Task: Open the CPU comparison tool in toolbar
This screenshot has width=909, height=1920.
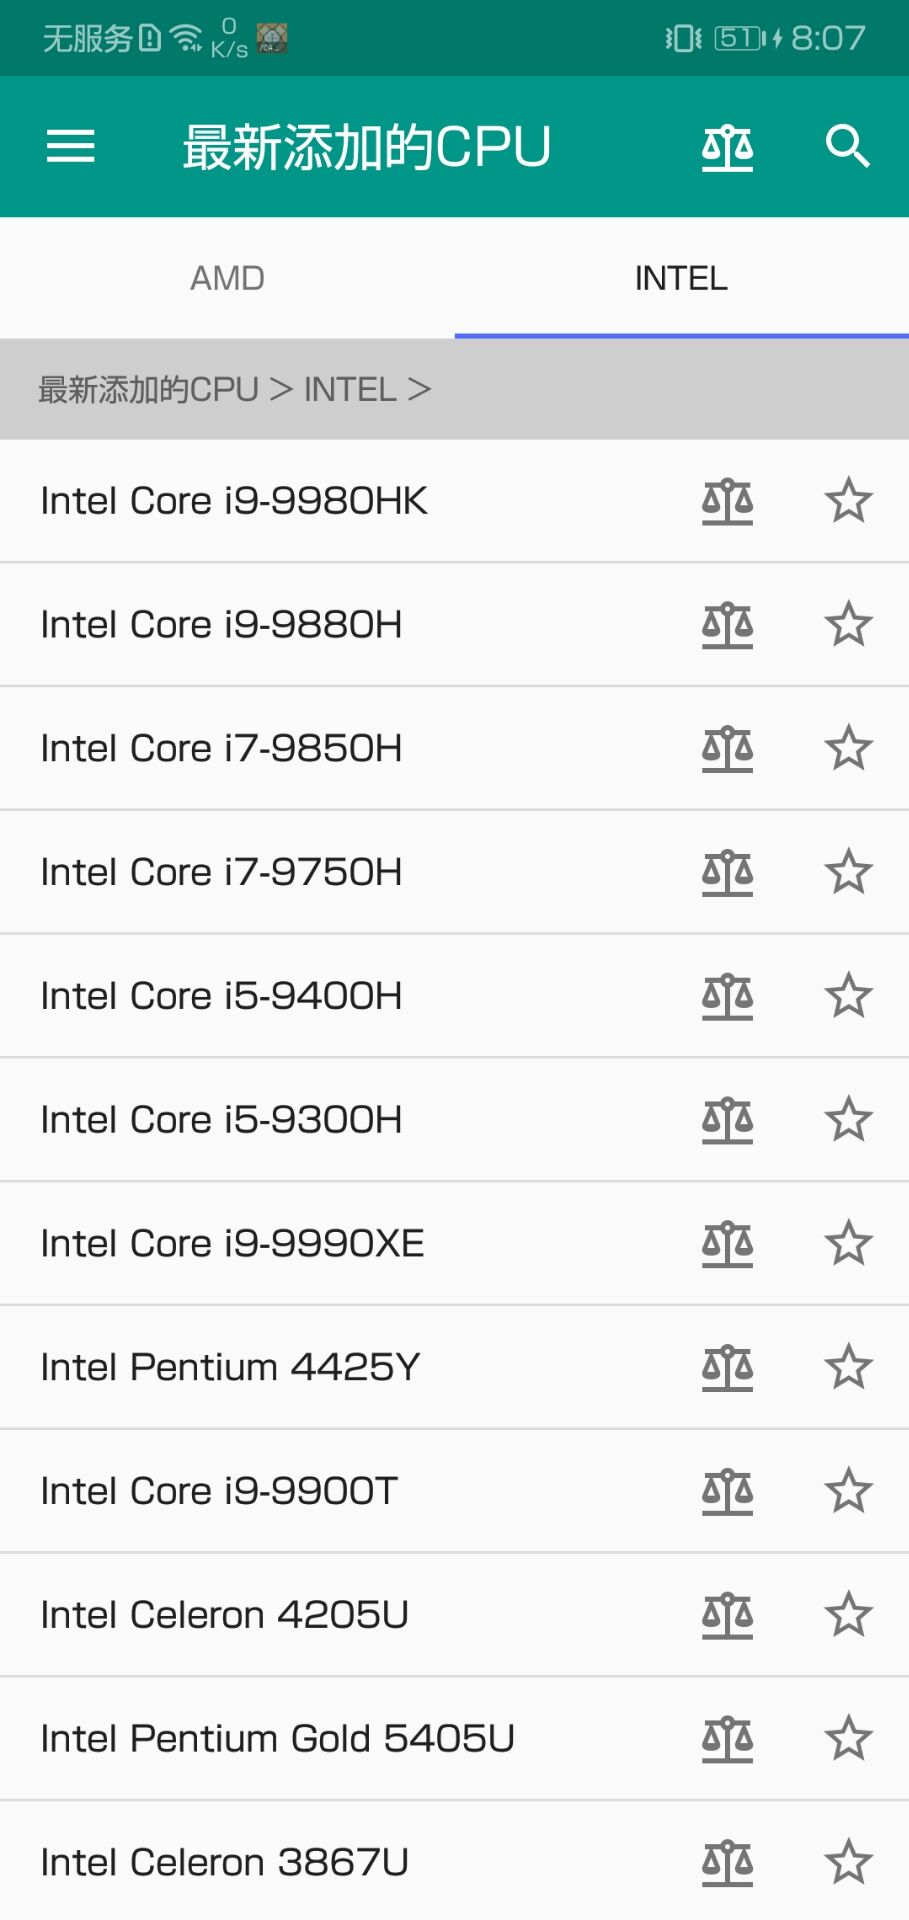Action: [727, 145]
